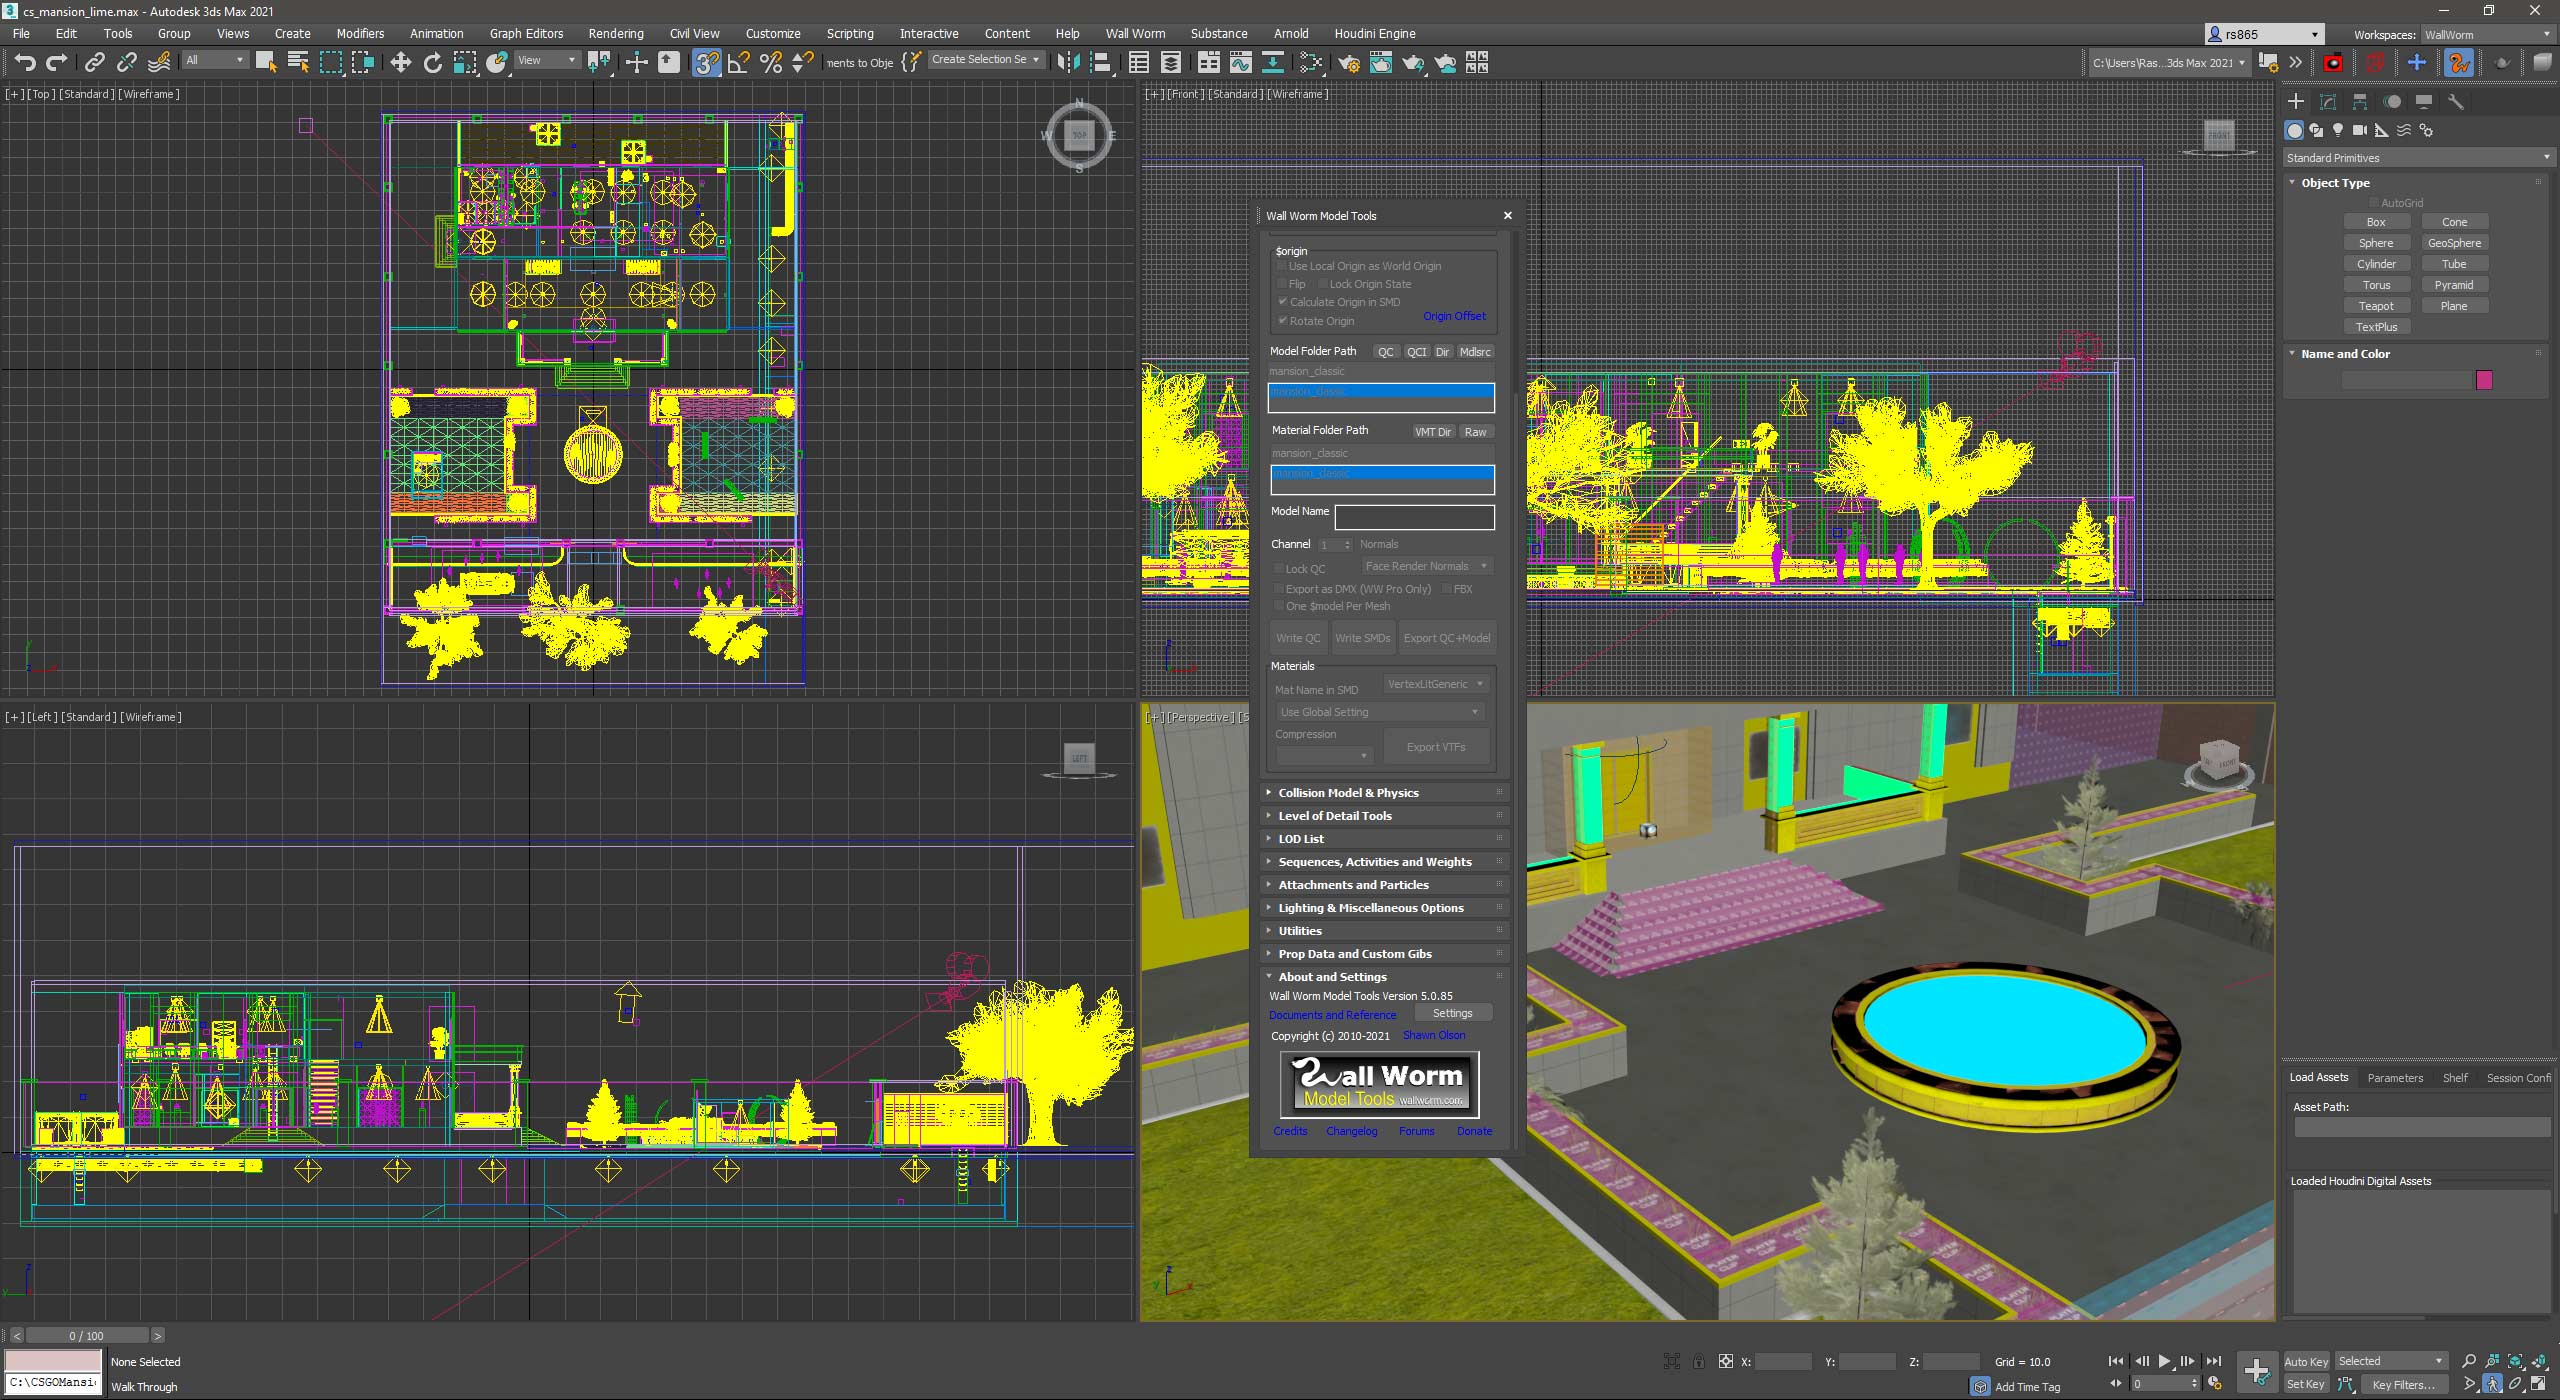
Task: Toggle the Auto Key button
Action: coord(2306,1362)
